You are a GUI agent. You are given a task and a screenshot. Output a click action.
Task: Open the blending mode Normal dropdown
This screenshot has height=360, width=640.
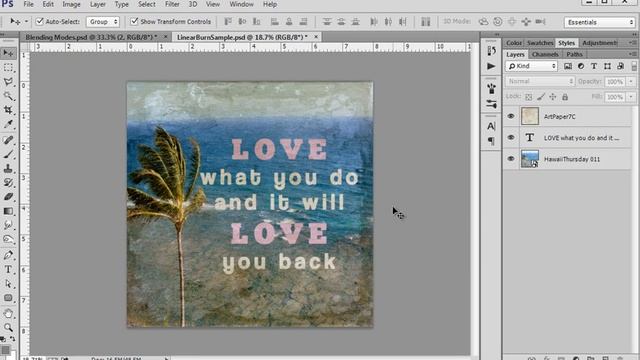(x=540, y=81)
